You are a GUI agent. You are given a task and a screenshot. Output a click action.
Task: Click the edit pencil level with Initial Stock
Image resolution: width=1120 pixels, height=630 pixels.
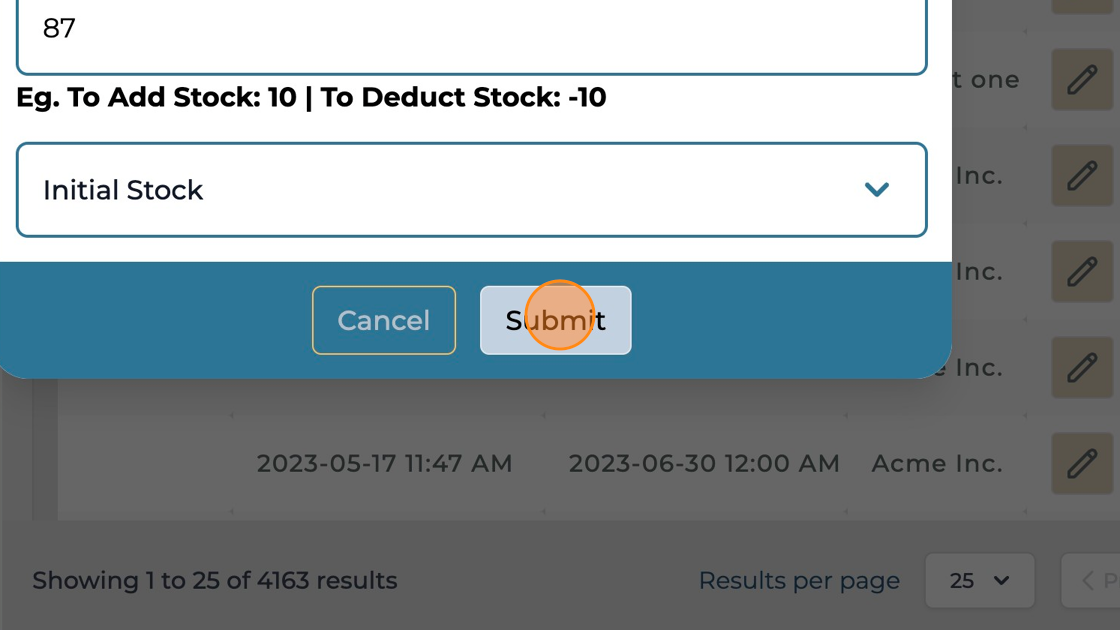(1082, 176)
